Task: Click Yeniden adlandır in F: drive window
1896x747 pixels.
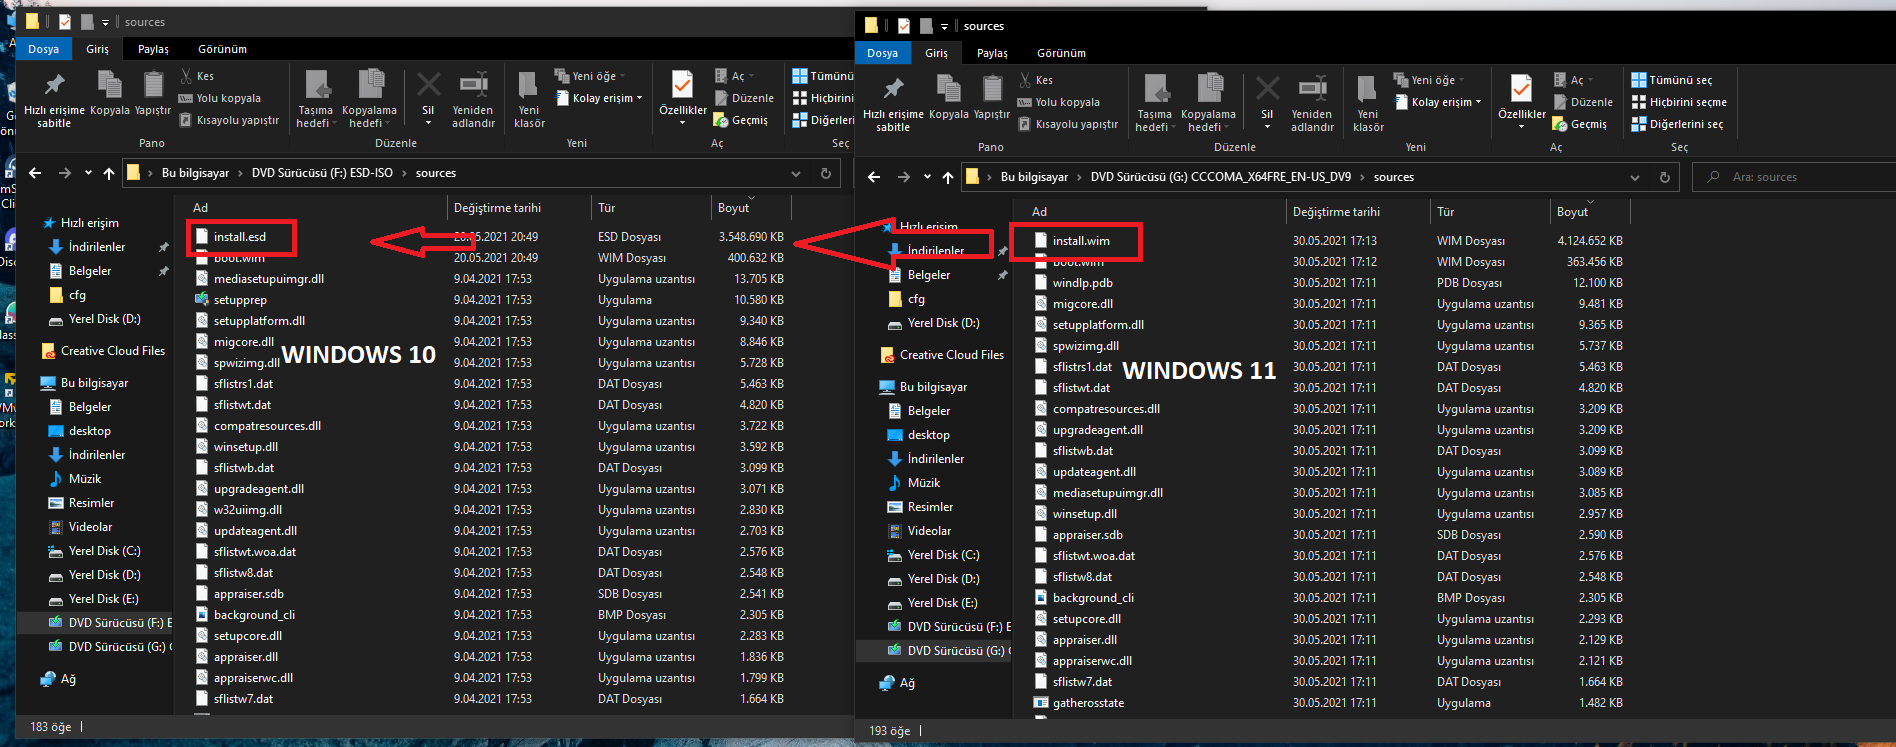Action: [473, 100]
